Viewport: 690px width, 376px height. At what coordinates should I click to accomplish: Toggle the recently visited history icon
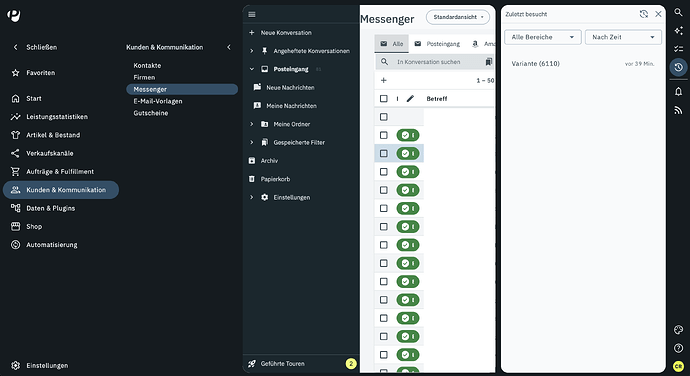tap(678, 67)
